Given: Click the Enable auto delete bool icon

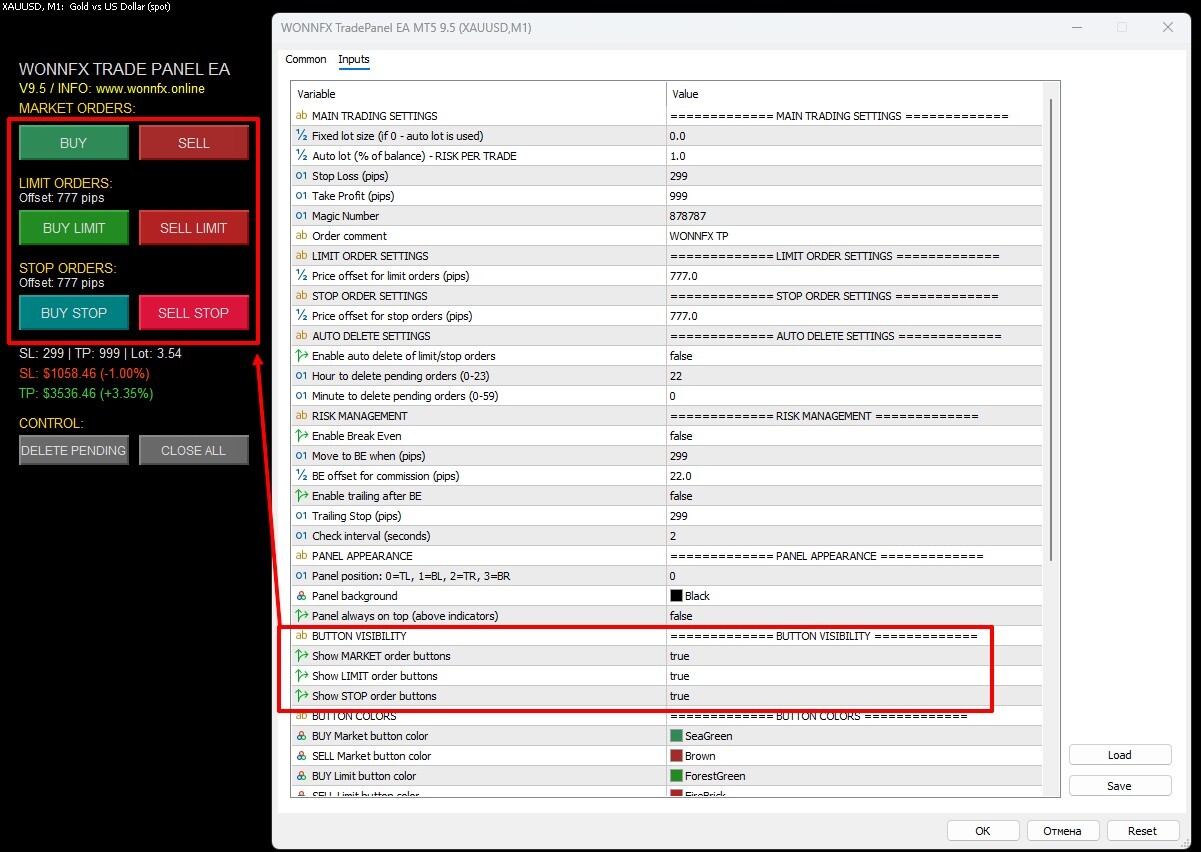Looking at the screenshot, I should (x=301, y=356).
